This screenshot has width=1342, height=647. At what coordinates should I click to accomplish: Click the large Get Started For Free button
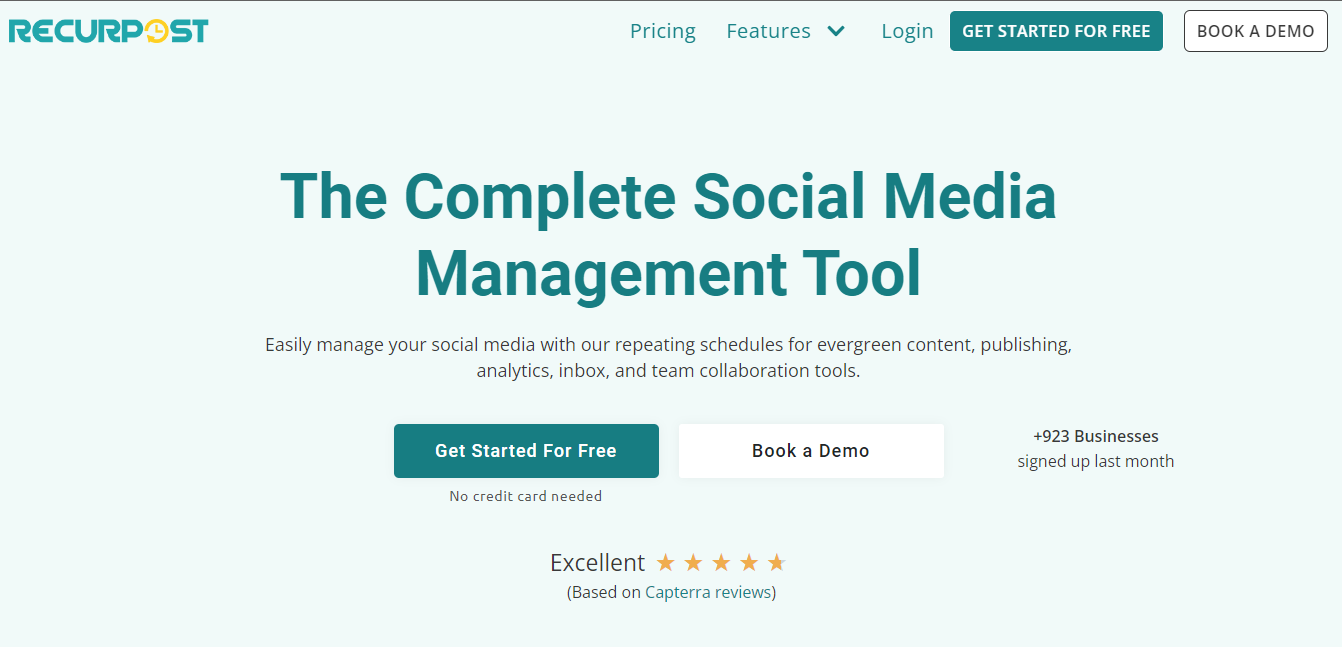[x=526, y=451]
